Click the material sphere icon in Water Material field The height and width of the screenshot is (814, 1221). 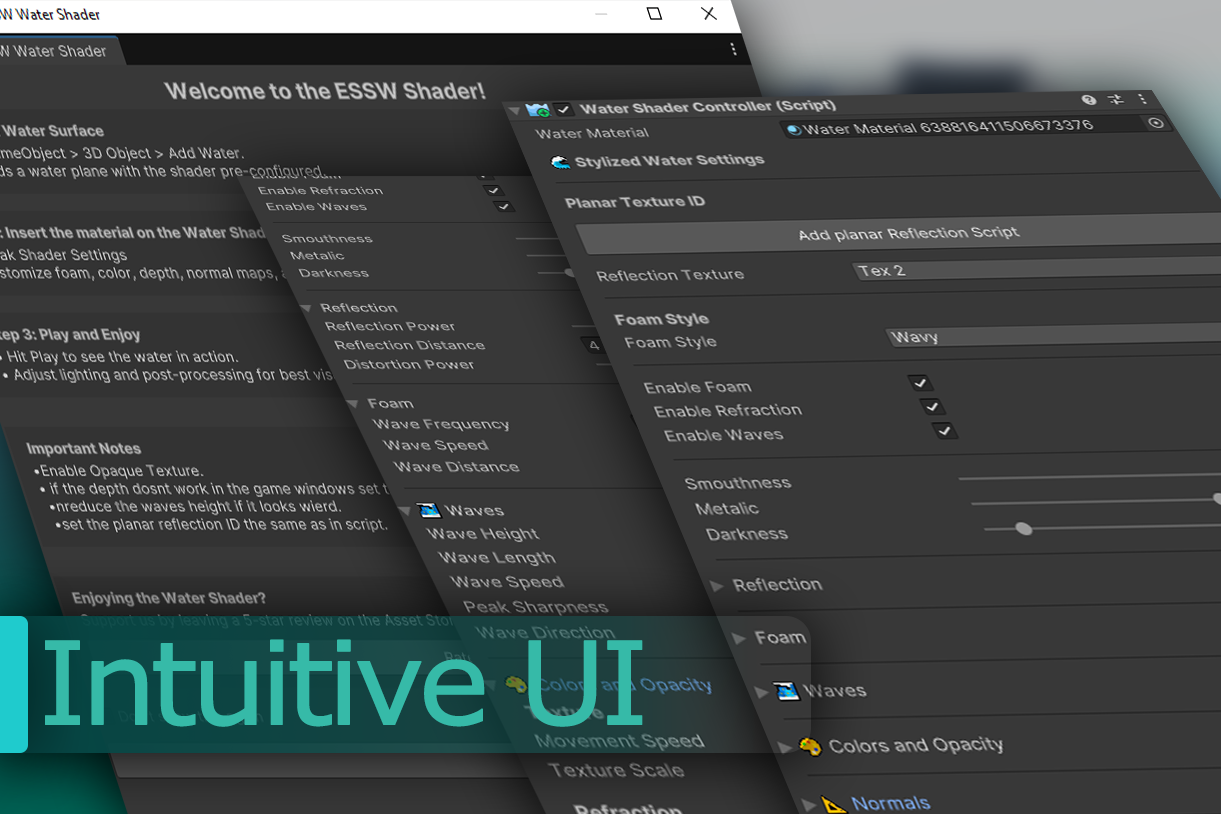(793, 129)
